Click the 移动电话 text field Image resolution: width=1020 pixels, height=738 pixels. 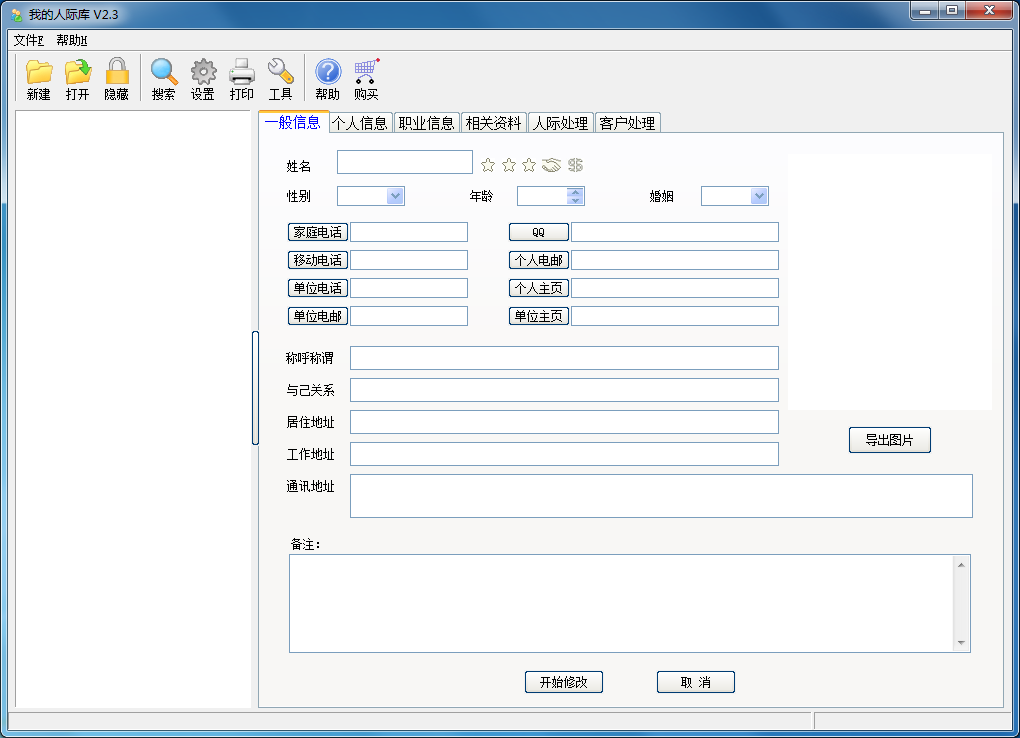pyautogui.click(x=409, y=260)
